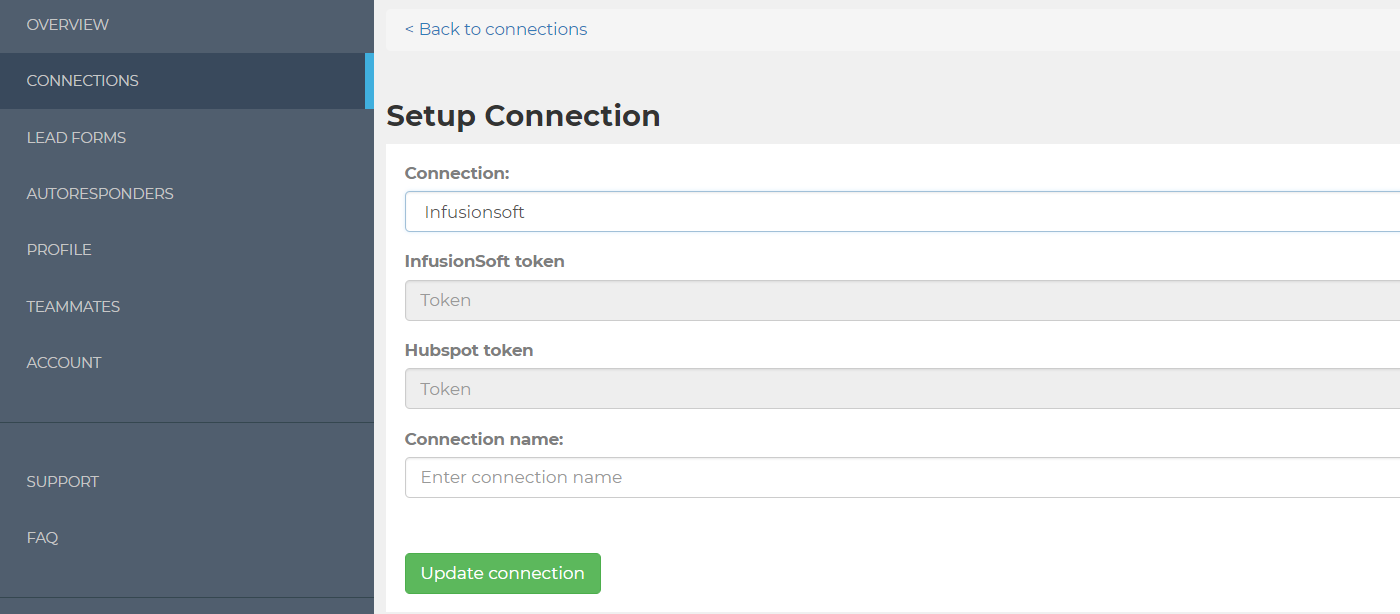Navigate to Profile in sidebar

59,250
